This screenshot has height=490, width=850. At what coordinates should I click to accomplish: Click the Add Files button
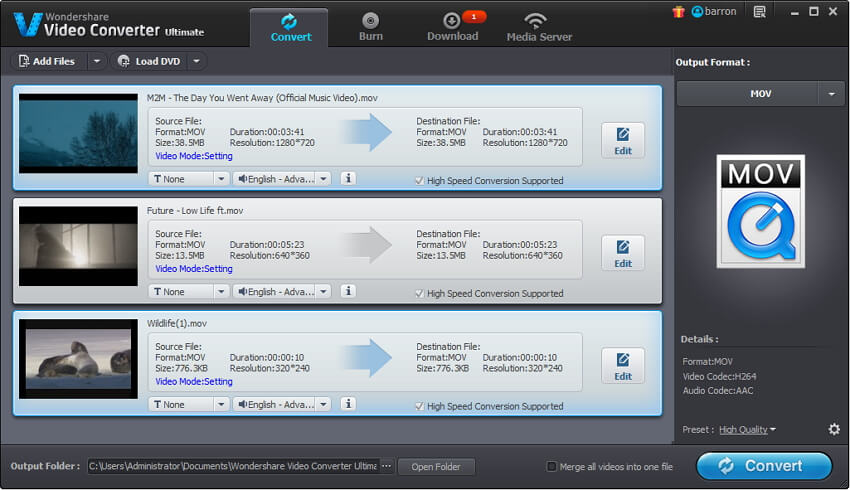pos(49,61)
